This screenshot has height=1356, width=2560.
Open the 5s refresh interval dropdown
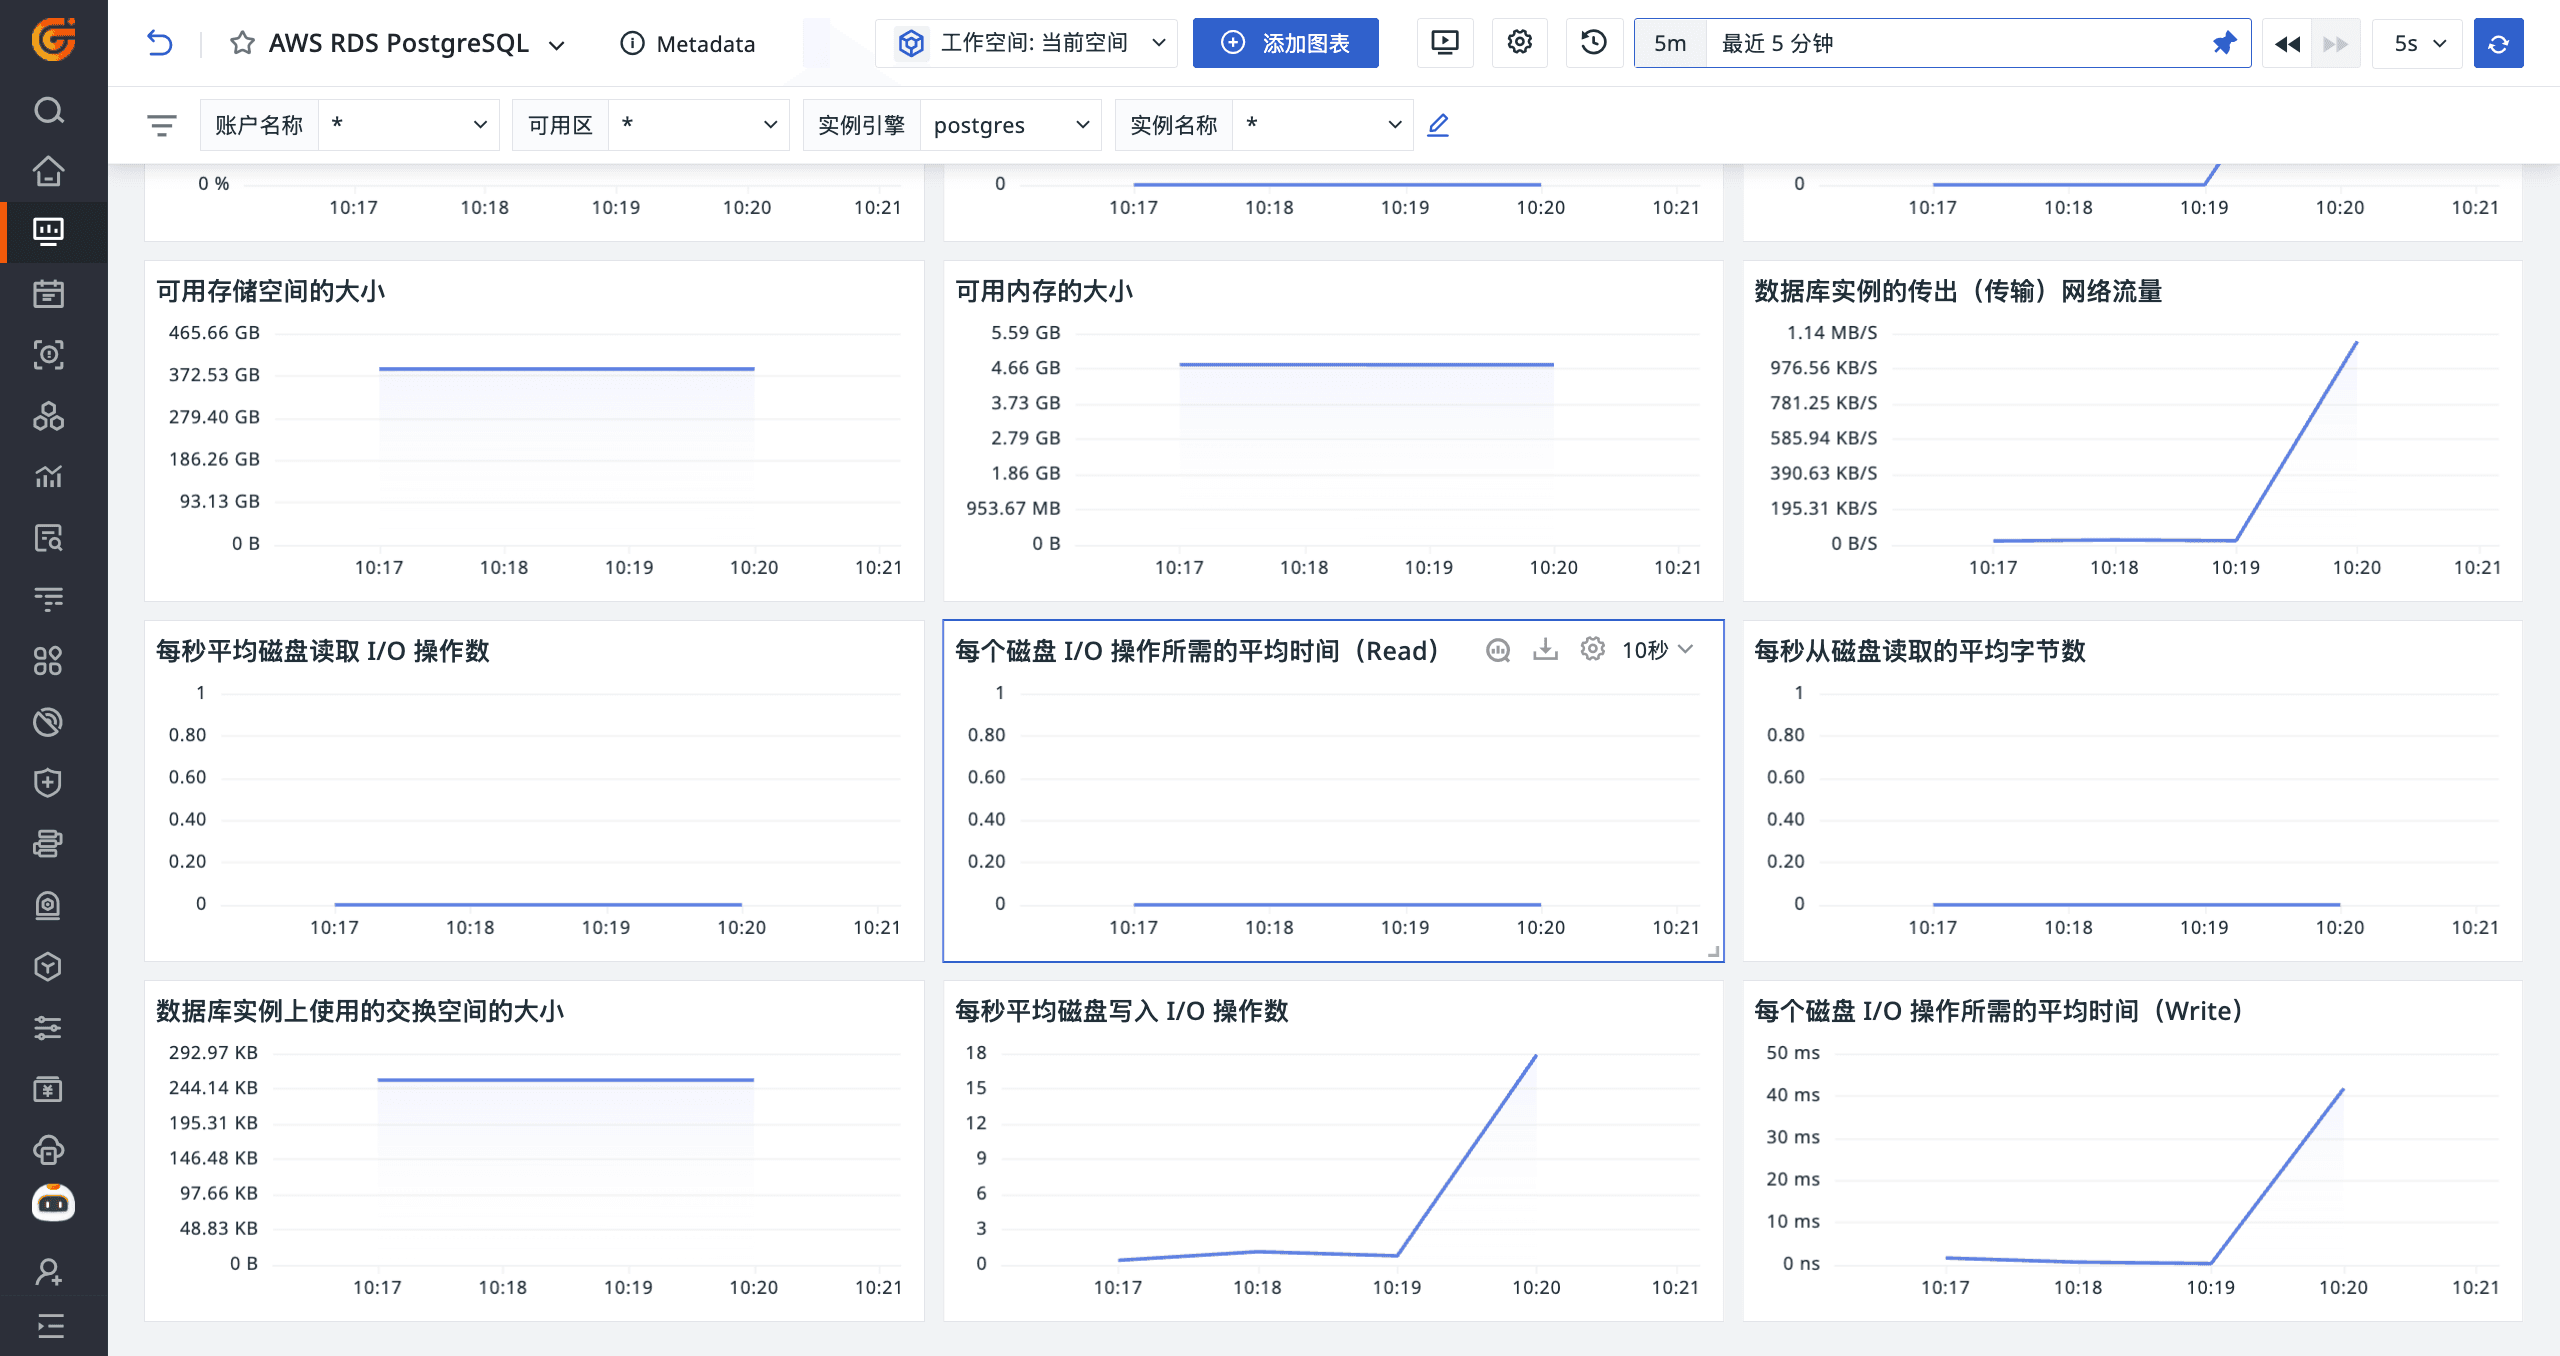(2417, 43)
